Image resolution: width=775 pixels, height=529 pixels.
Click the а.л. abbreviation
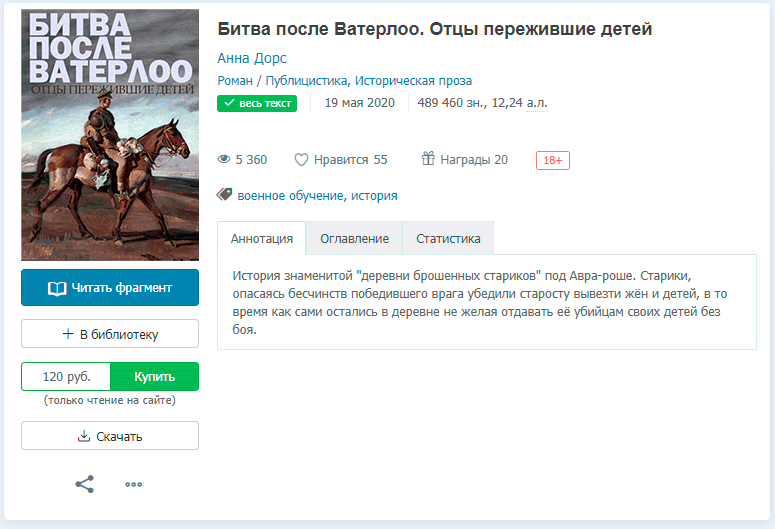click(537, 103)
